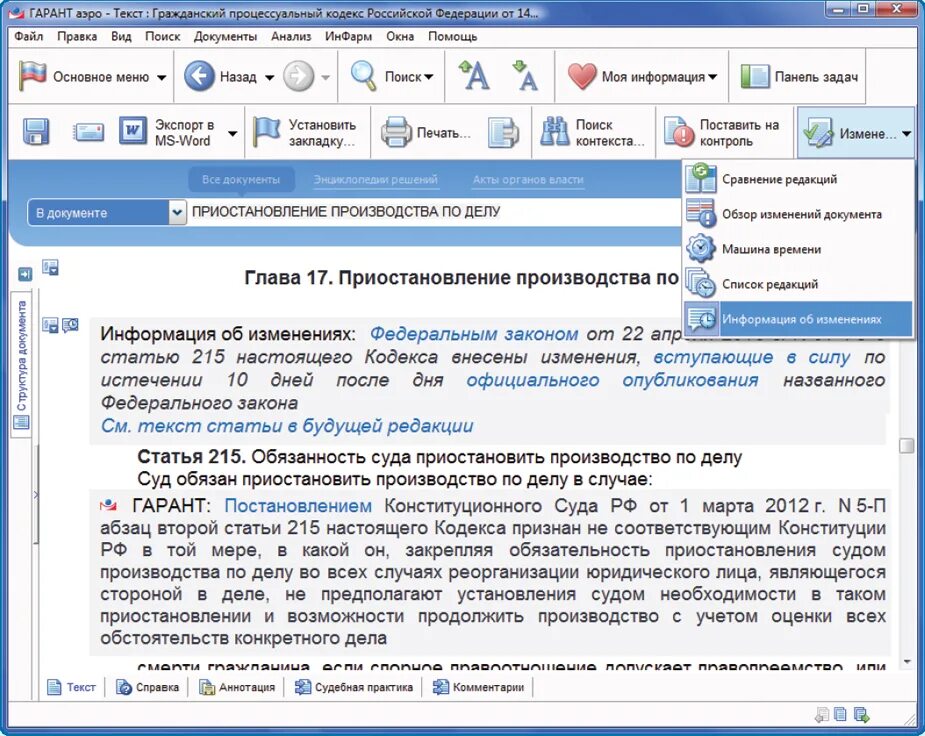This screenshot has width=925, height=736.
Task: Export document to MS-Word
Action: pyautogui.click(x=166, y=133)
